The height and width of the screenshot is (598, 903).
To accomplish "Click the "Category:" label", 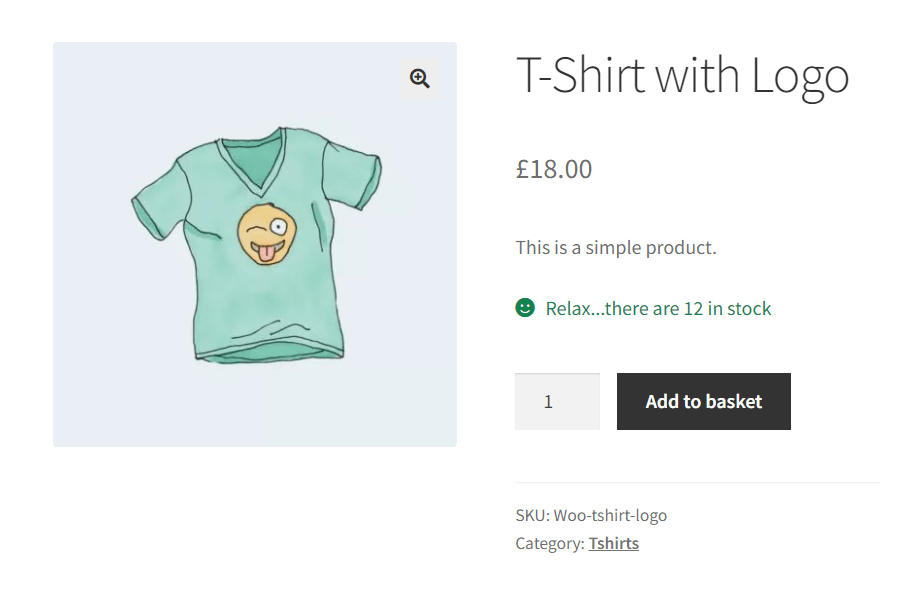I will [548, 543].
